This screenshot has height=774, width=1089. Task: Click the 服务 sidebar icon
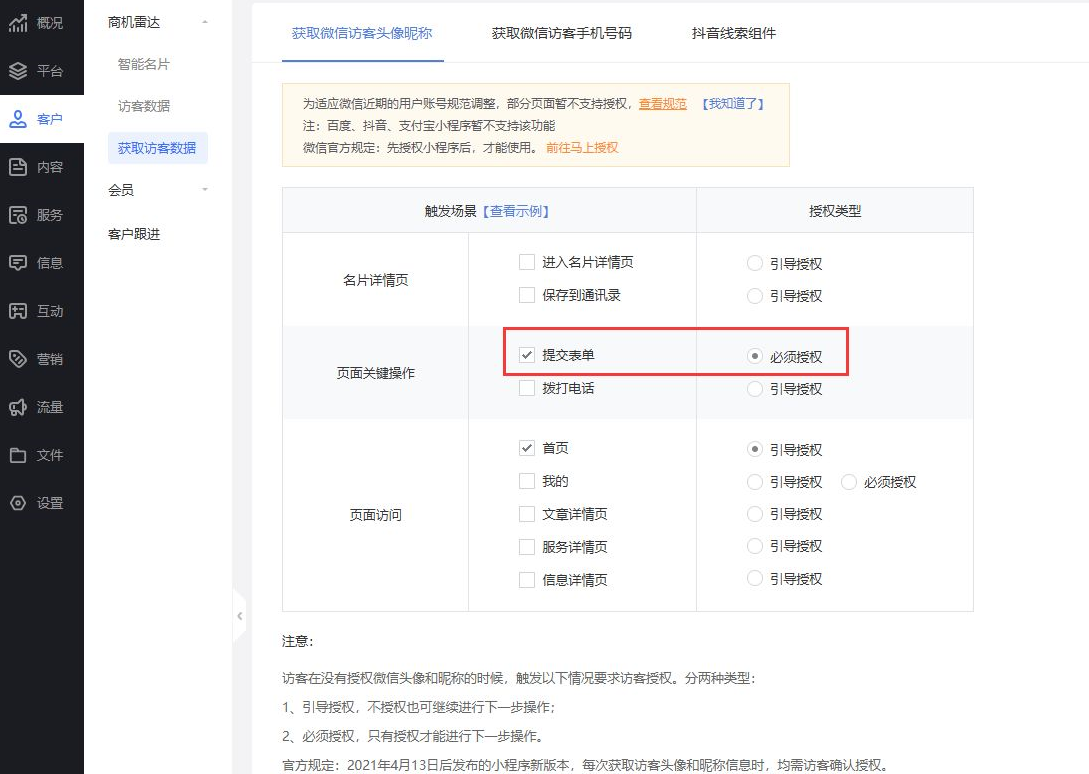(18, 215)
